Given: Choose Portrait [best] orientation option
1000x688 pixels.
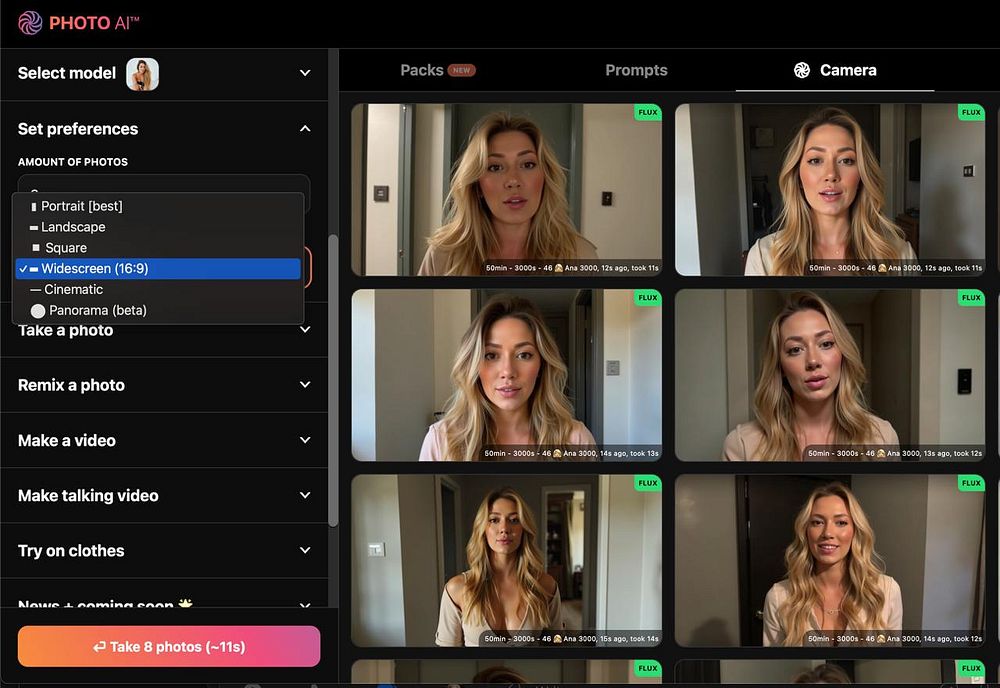Looking at the screenshot, I should pos(158,206).
